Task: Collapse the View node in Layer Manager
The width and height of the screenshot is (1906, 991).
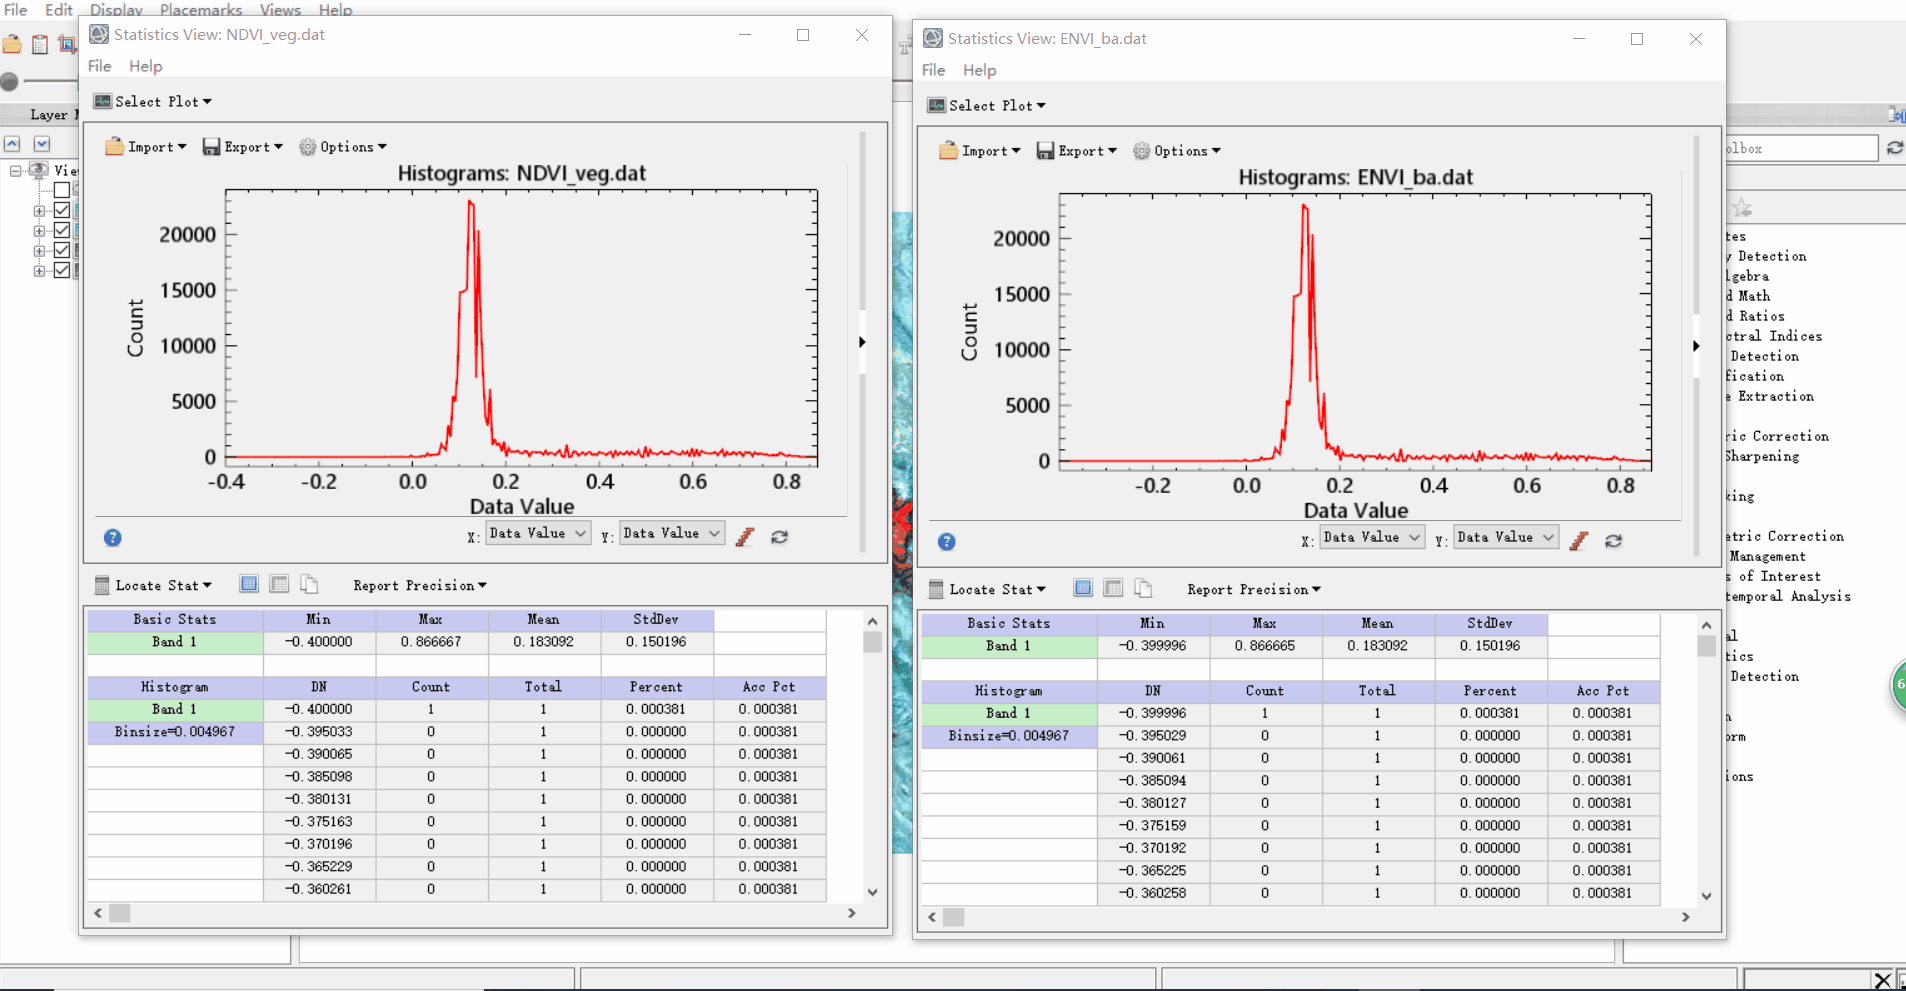Action: [x=16, y=171]
